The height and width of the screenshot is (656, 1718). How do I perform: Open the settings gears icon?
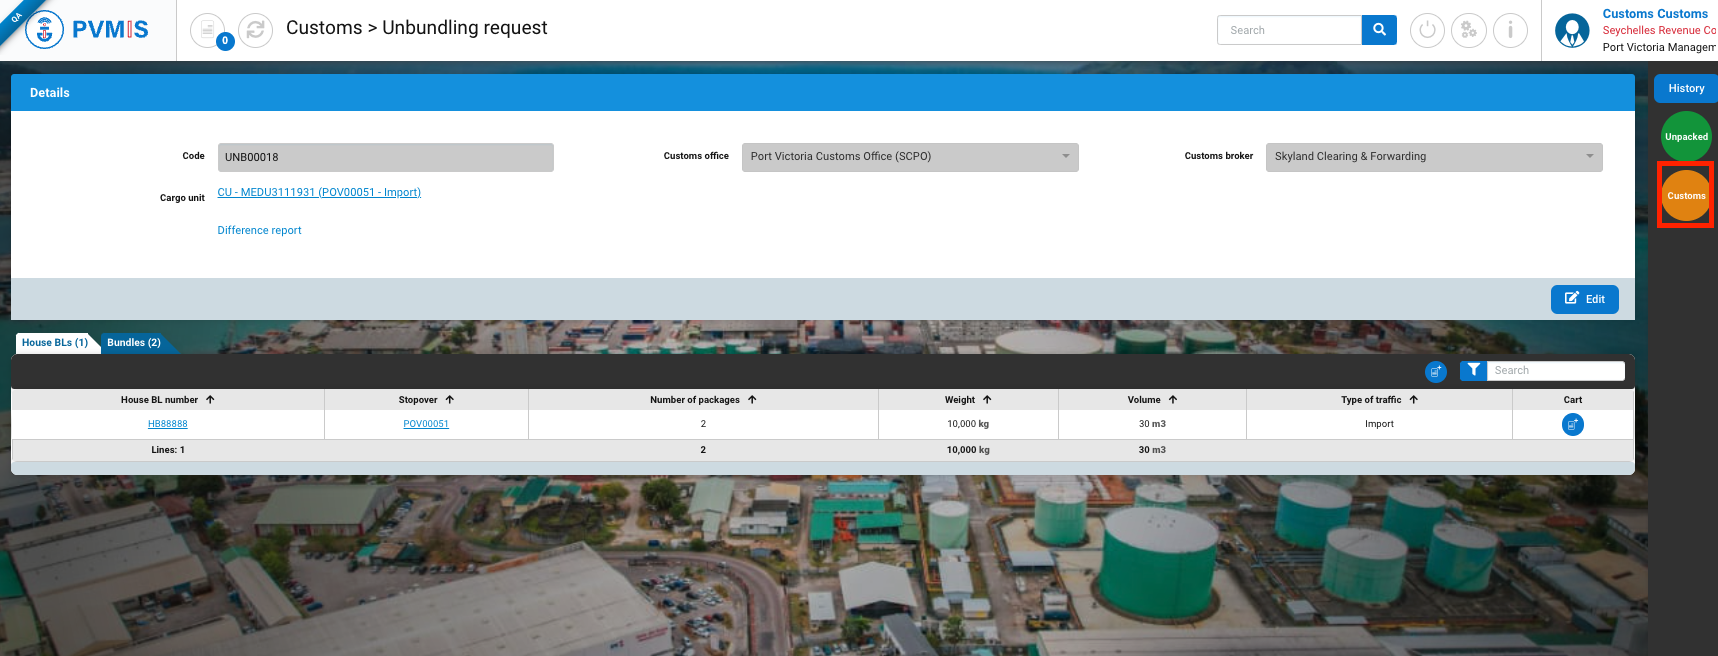[1468, 30]
